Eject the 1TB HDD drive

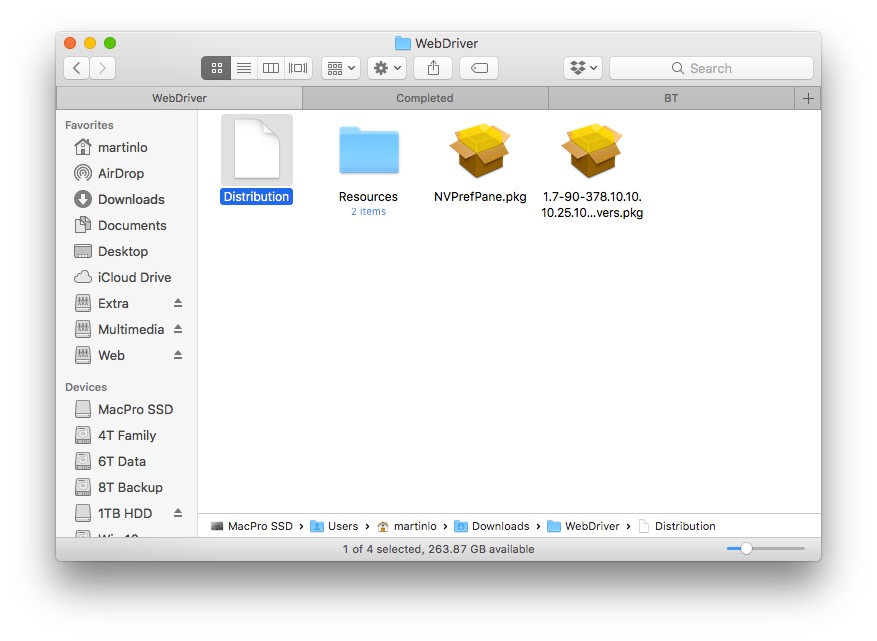(x=178, y=513)
